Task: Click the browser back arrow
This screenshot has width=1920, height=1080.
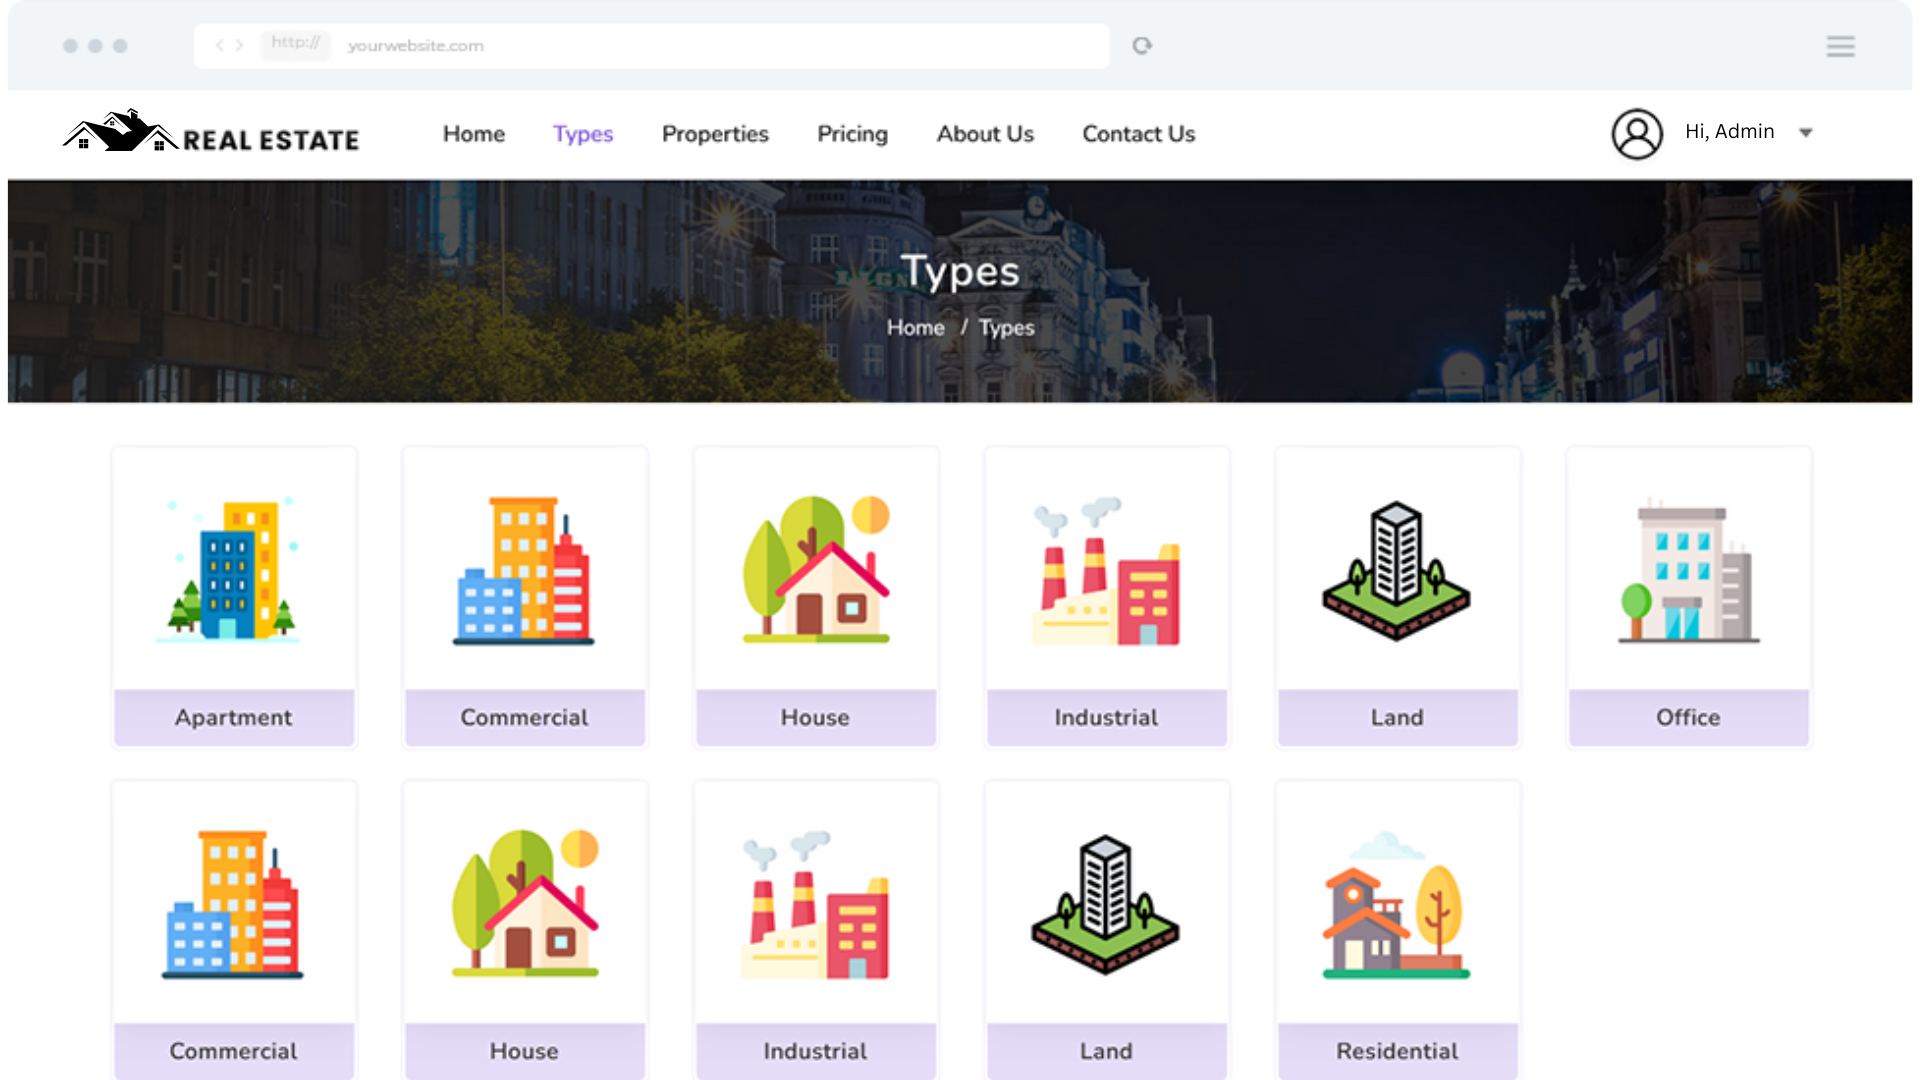Action: tap(219, 46)
